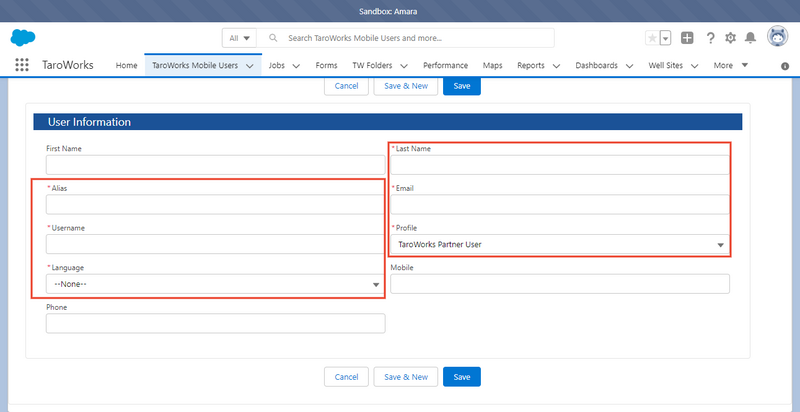Open the Help question mark icon

tap(710, 38)
